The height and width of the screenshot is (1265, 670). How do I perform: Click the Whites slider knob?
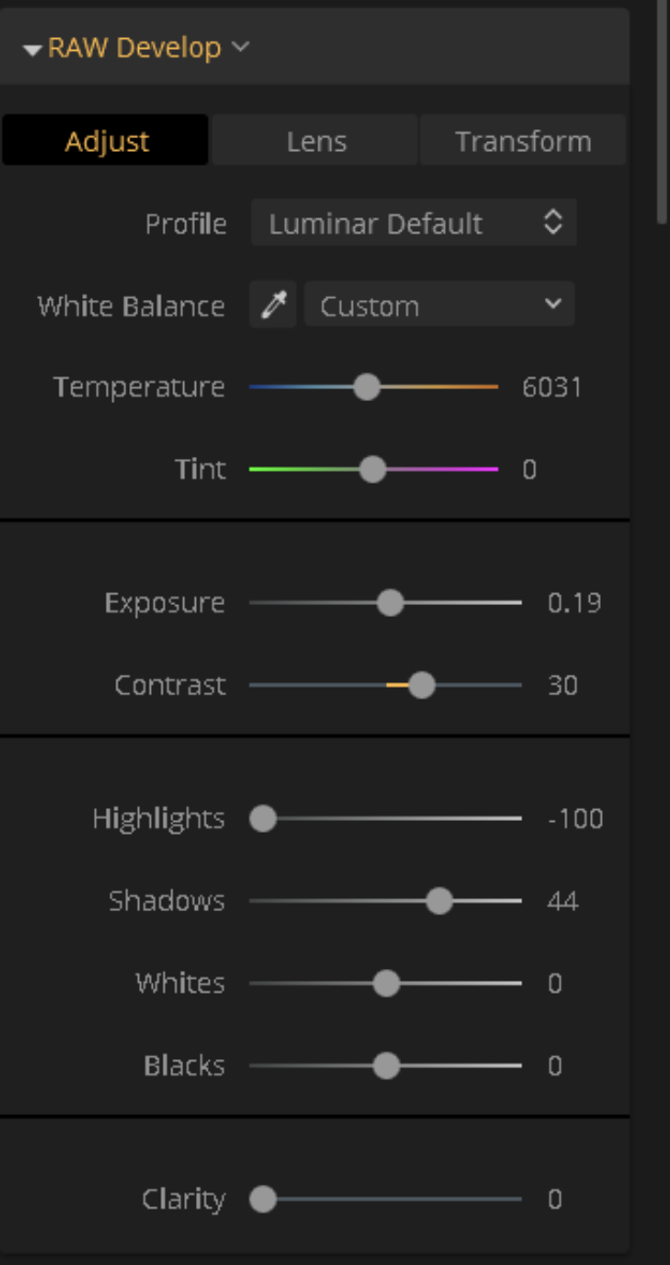[x=386, y=983]
